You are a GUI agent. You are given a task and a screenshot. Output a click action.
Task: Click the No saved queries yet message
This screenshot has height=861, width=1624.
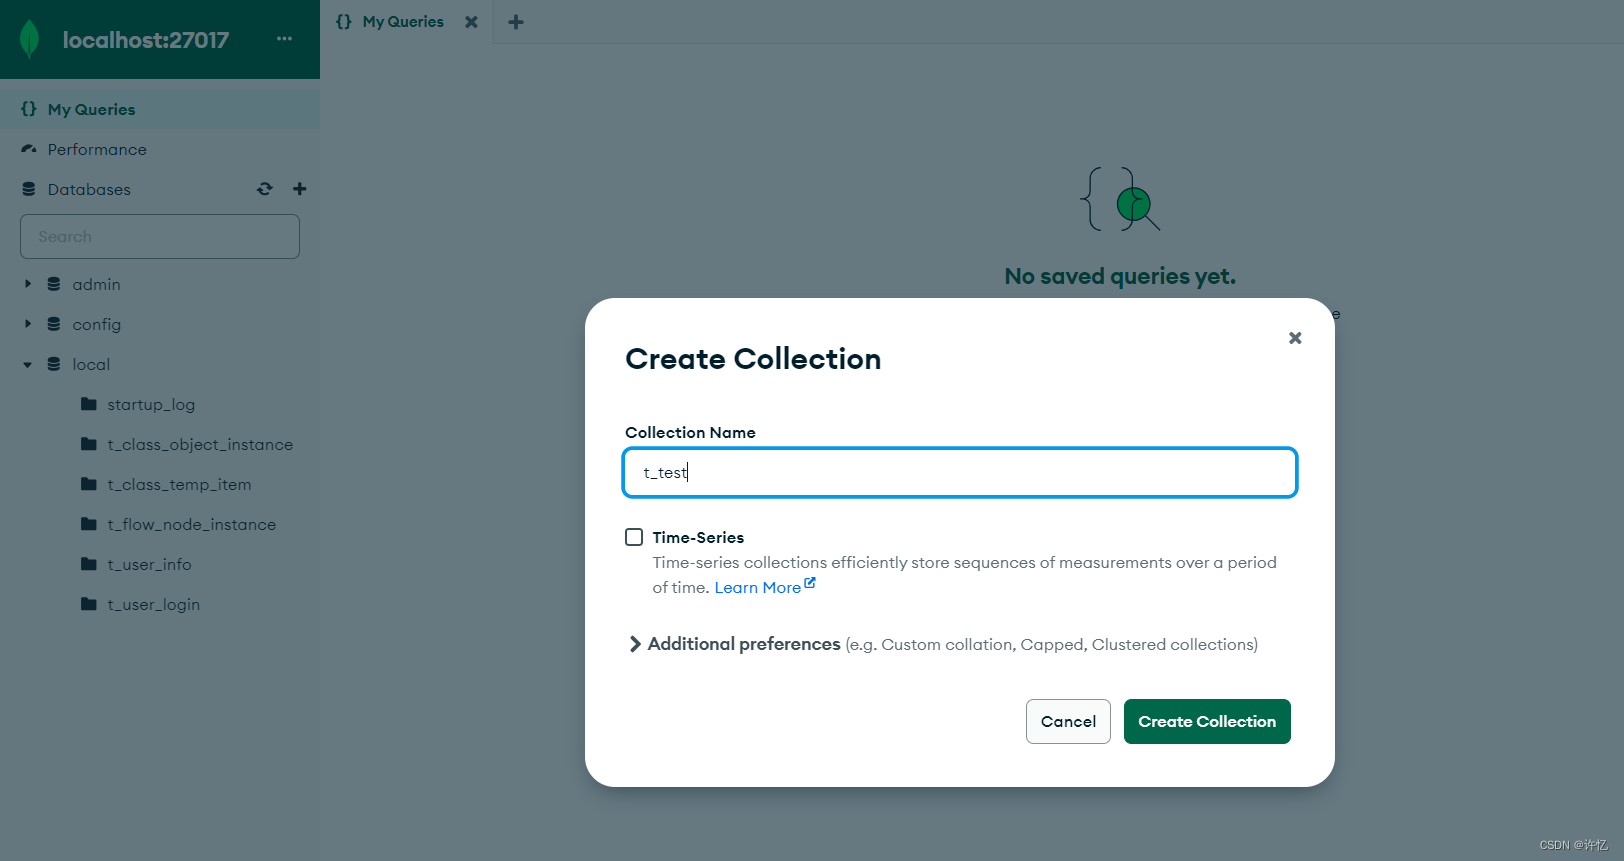(x=1120, y=276)
